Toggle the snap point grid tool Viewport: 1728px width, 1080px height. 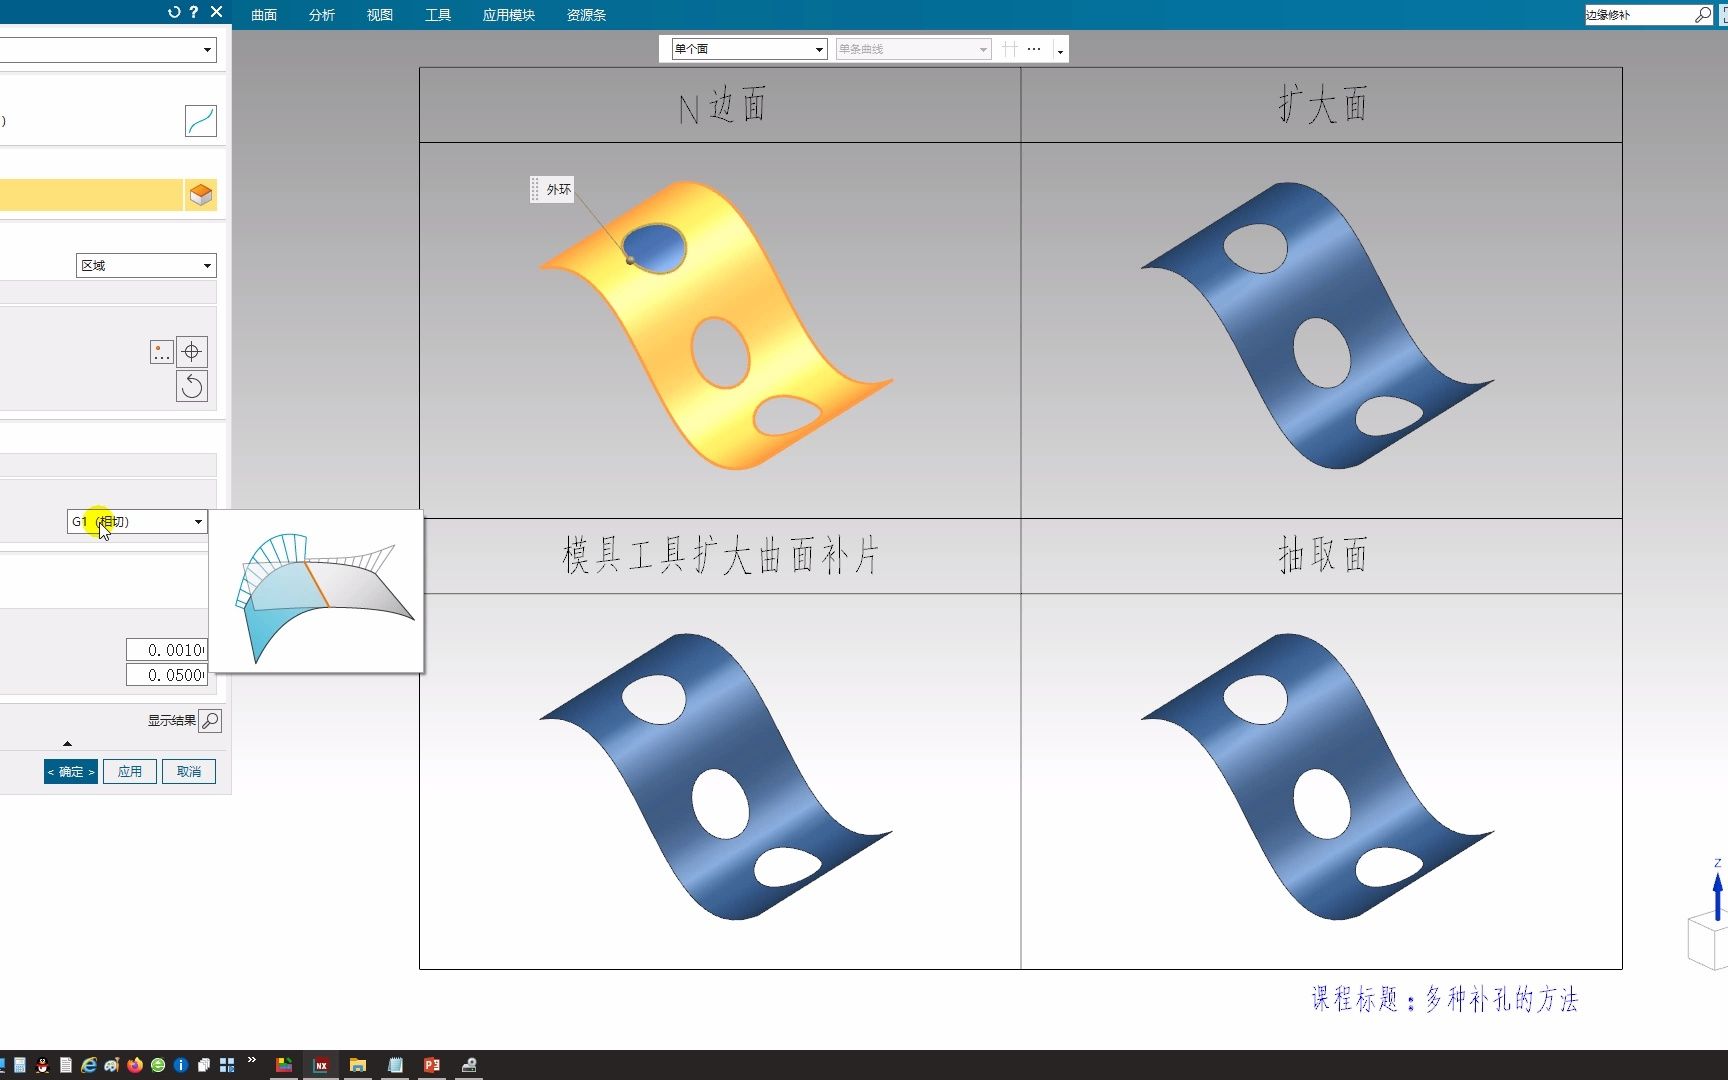(x=1009, y=48)
